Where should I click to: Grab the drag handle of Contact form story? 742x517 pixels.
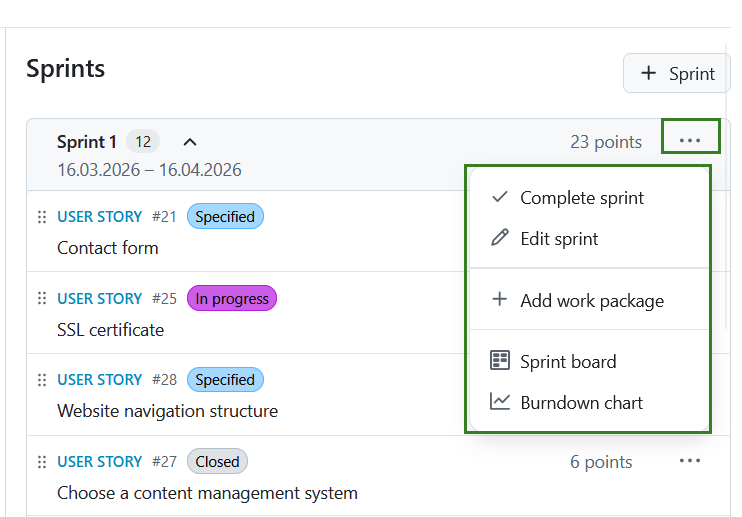click(42, 216)
